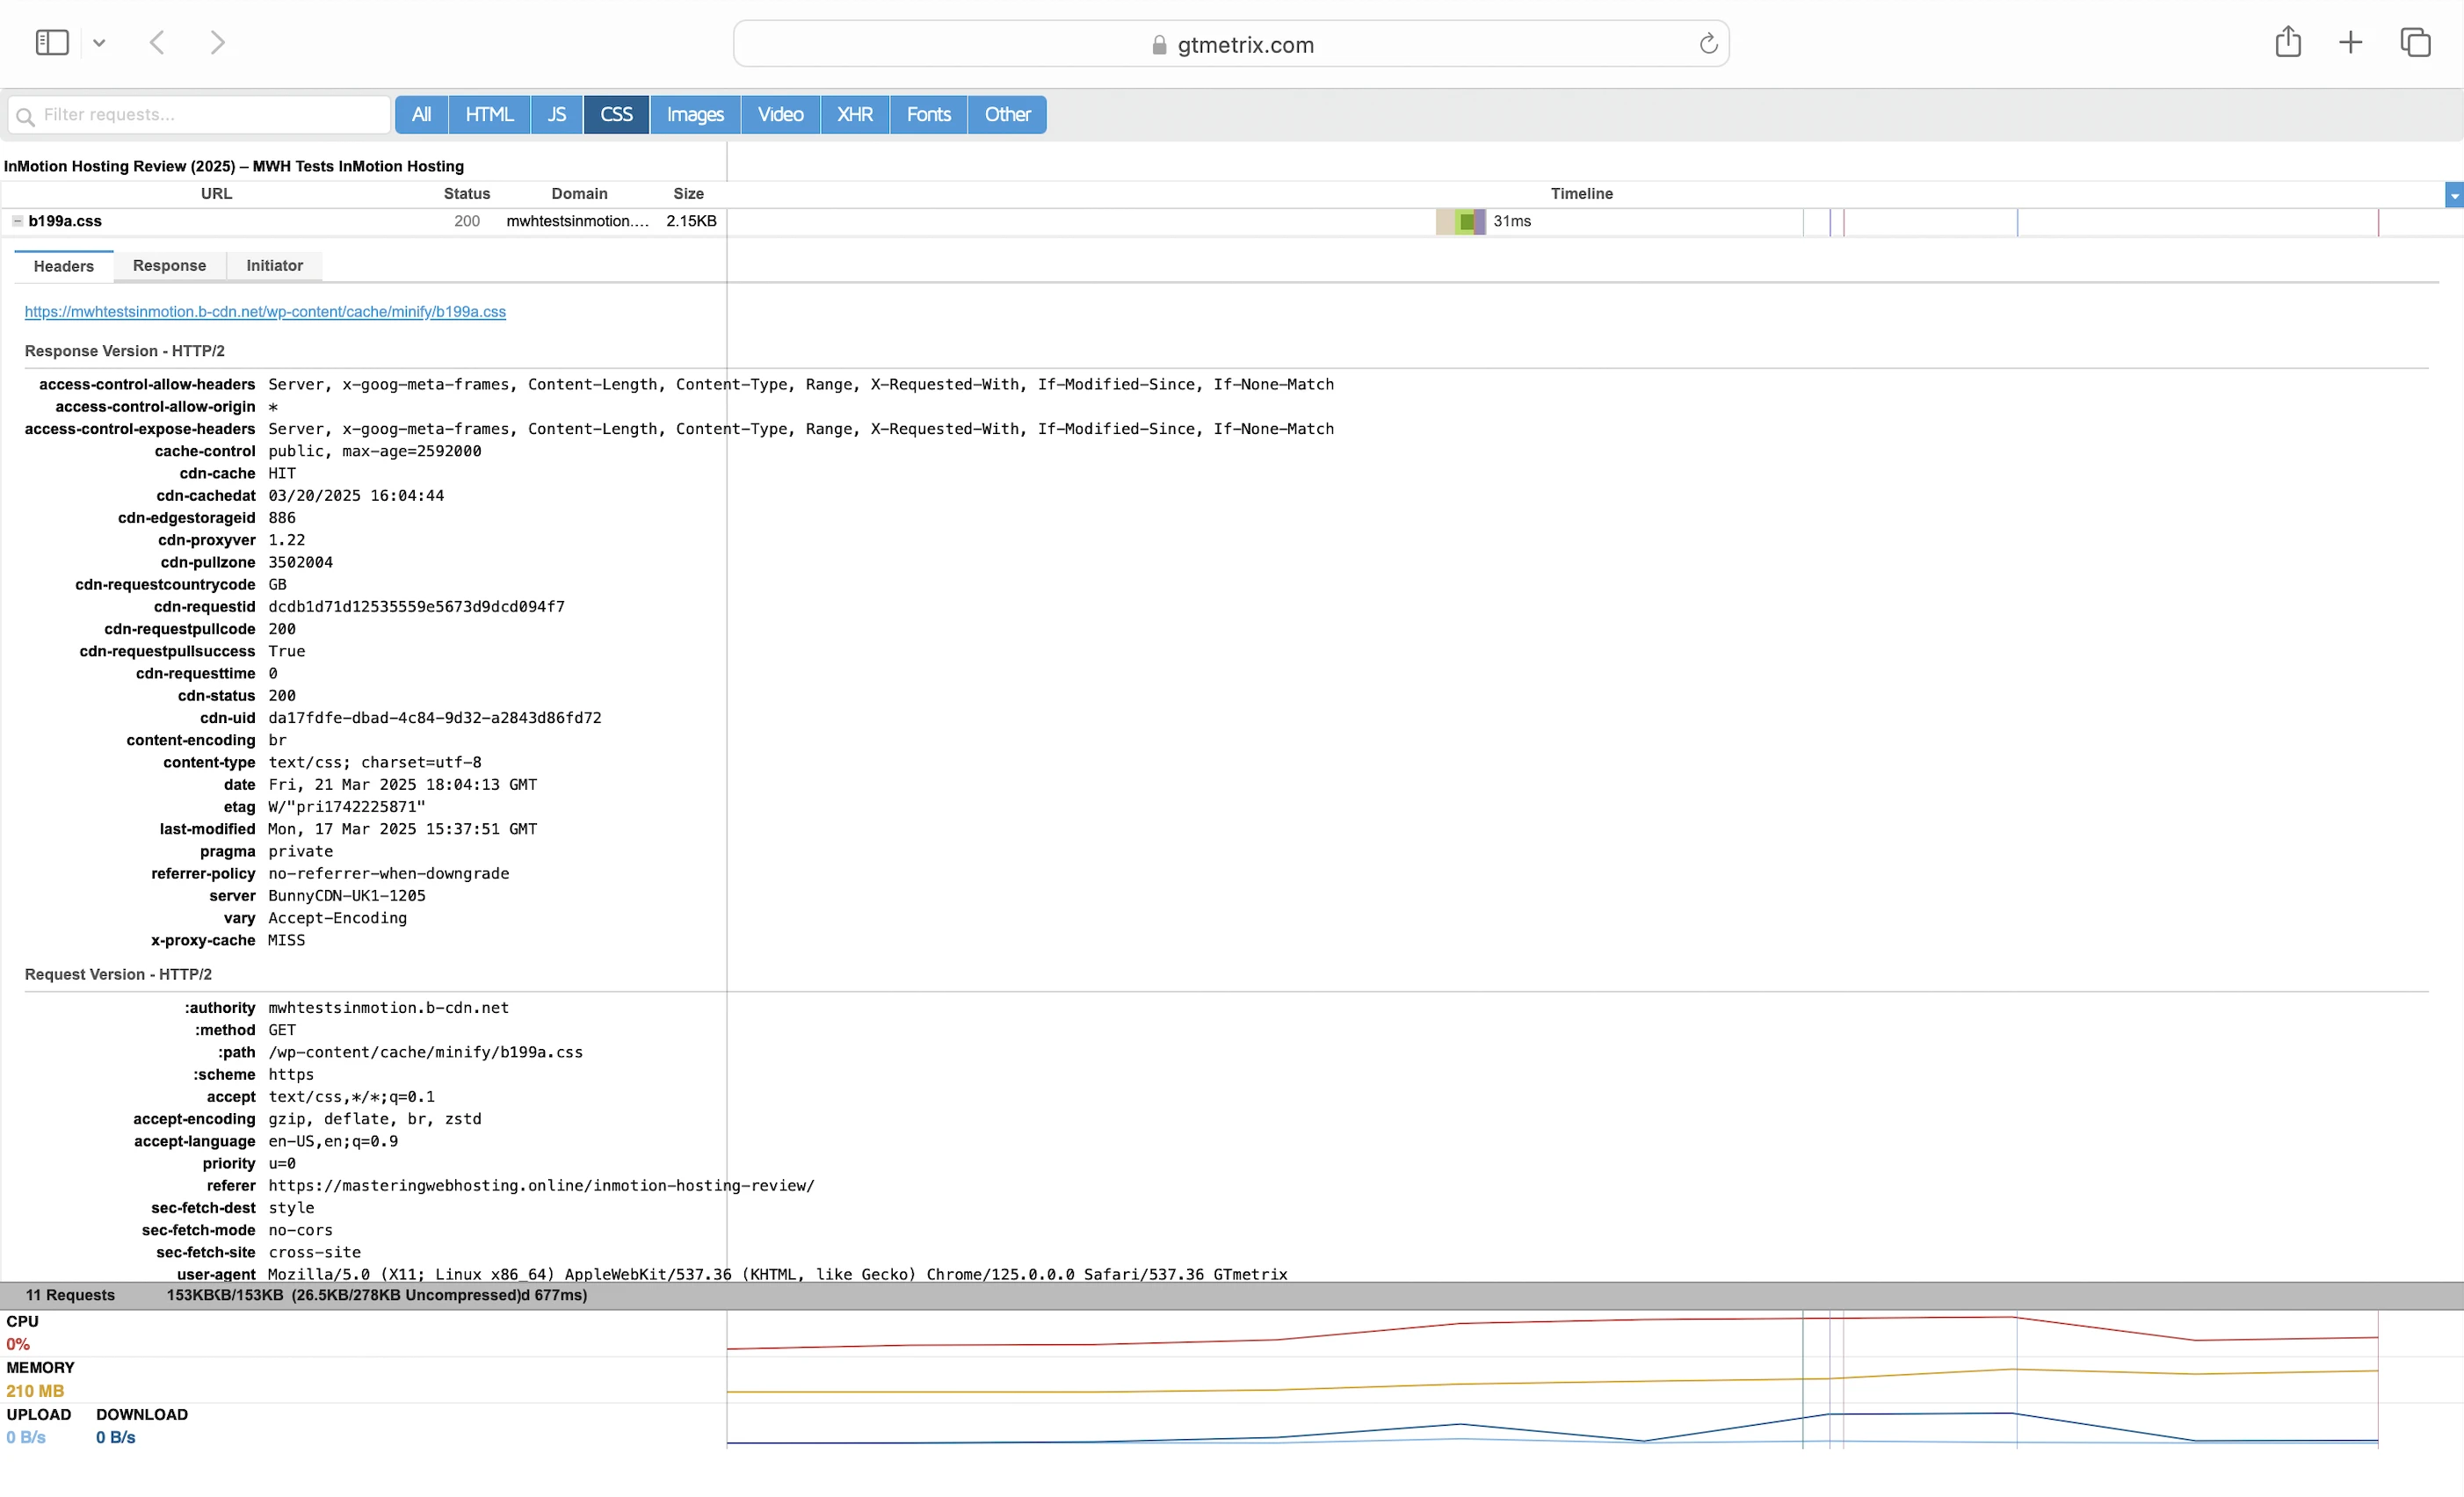This screenshot has width=2464, height=1497.
Task: Click the green waterfall bar for b199a.css
Action: tap(1466, 222)
